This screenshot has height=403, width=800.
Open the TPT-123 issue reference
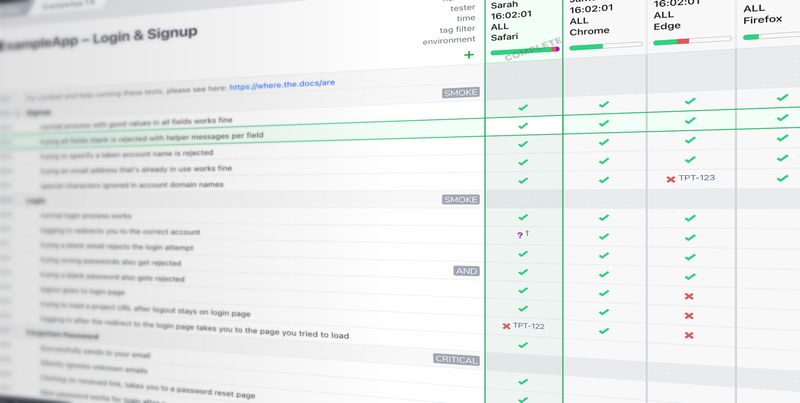pos(696,178)
